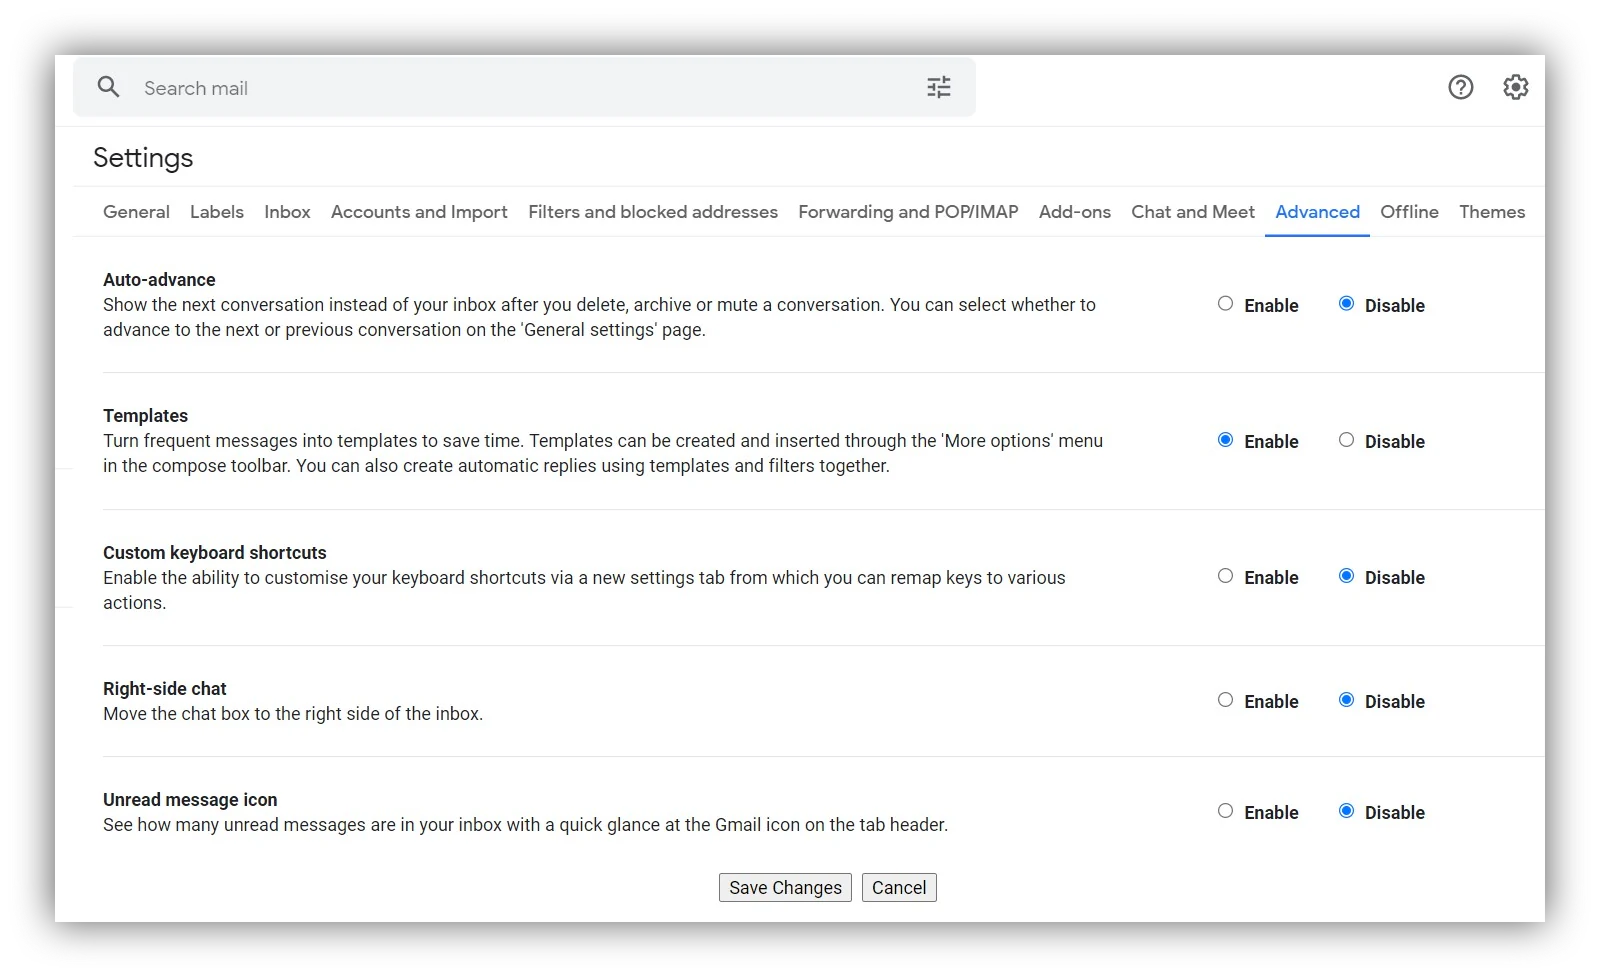Click the Auto-advance heading text
The height and width of the screenshot is (977, 1600).
[x=159, y=280]
